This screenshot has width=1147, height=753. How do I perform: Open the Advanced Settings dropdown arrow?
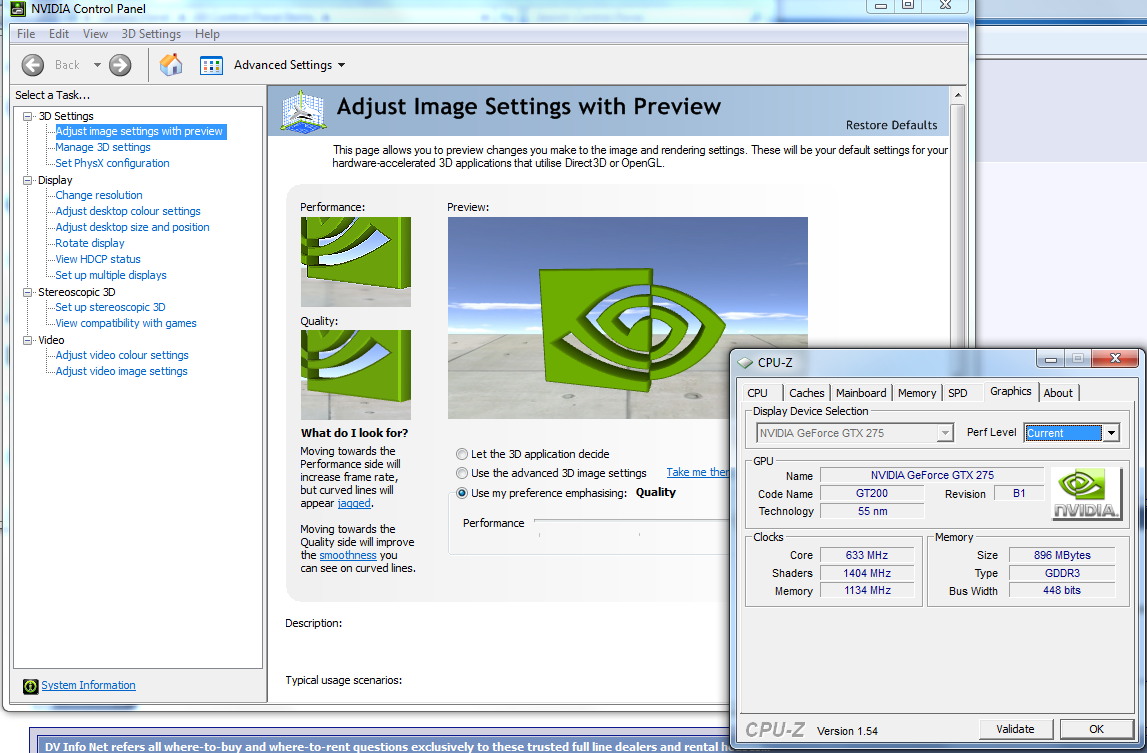(341, 66)
